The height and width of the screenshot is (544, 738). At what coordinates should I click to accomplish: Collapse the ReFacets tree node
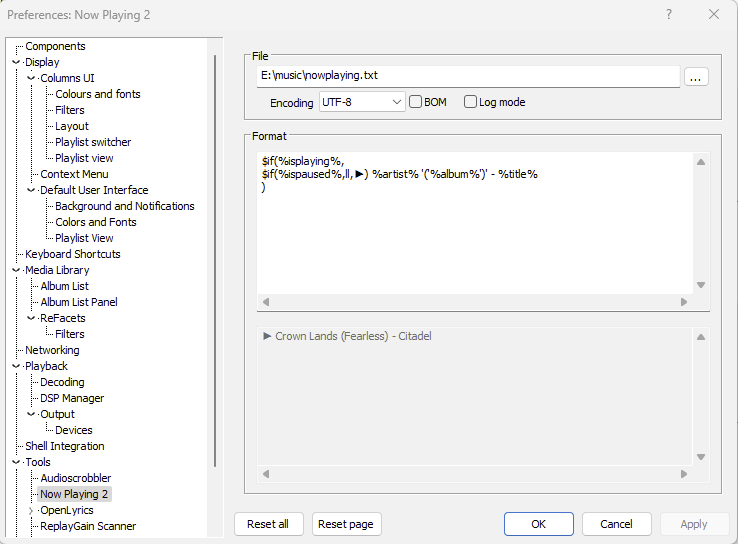[31, 318]
